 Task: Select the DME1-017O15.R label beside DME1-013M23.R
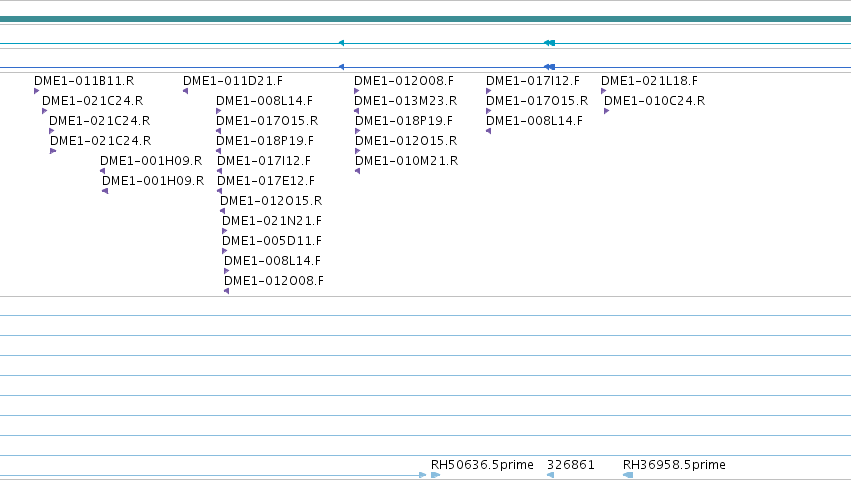(x=537, y=101)
